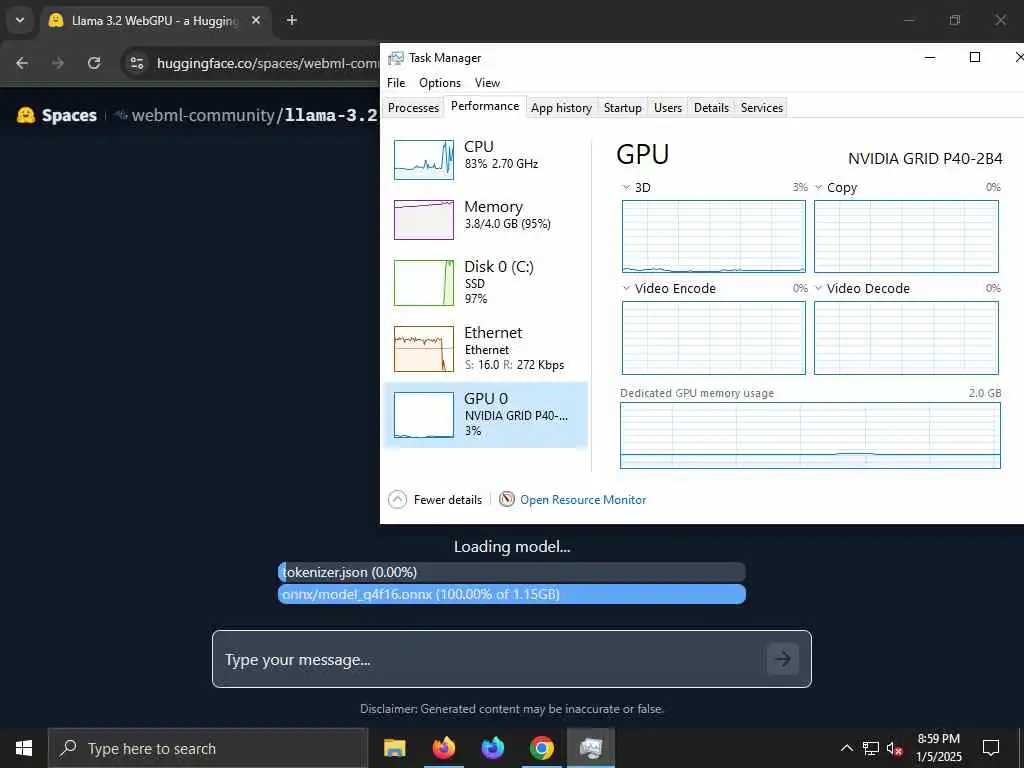The image size is (1024, 768).
Task: Click the 3D utilization graph
Action: click(x=714, y=236)
